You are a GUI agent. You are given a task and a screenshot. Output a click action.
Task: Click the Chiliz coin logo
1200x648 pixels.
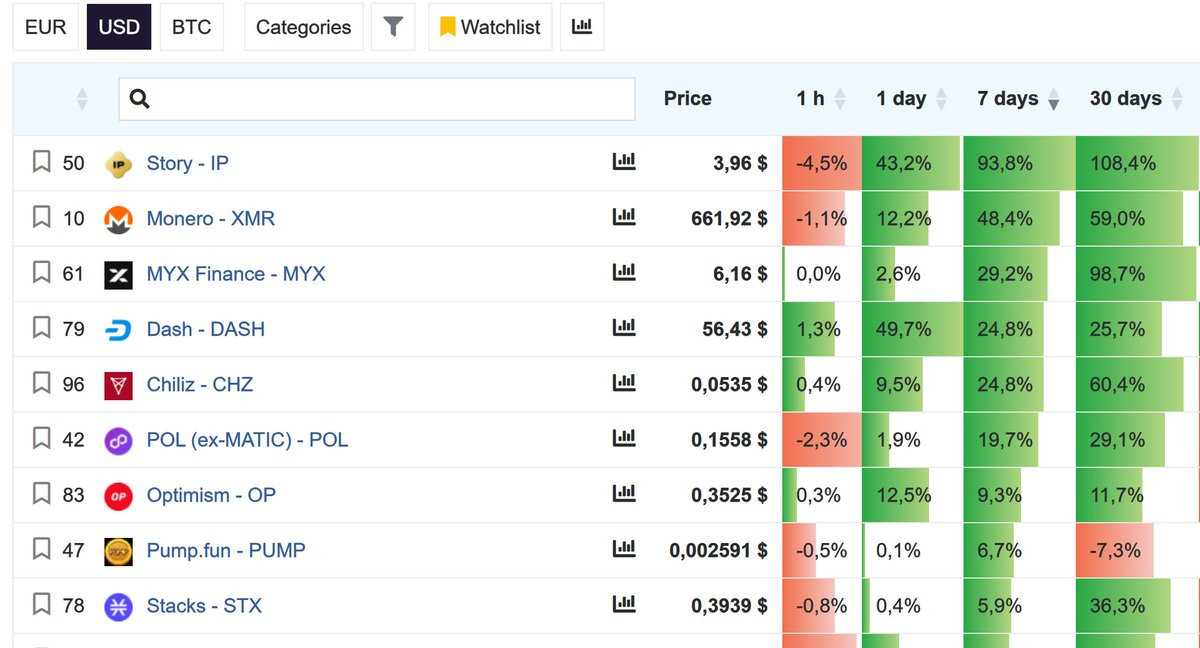[x=119, y=386]
